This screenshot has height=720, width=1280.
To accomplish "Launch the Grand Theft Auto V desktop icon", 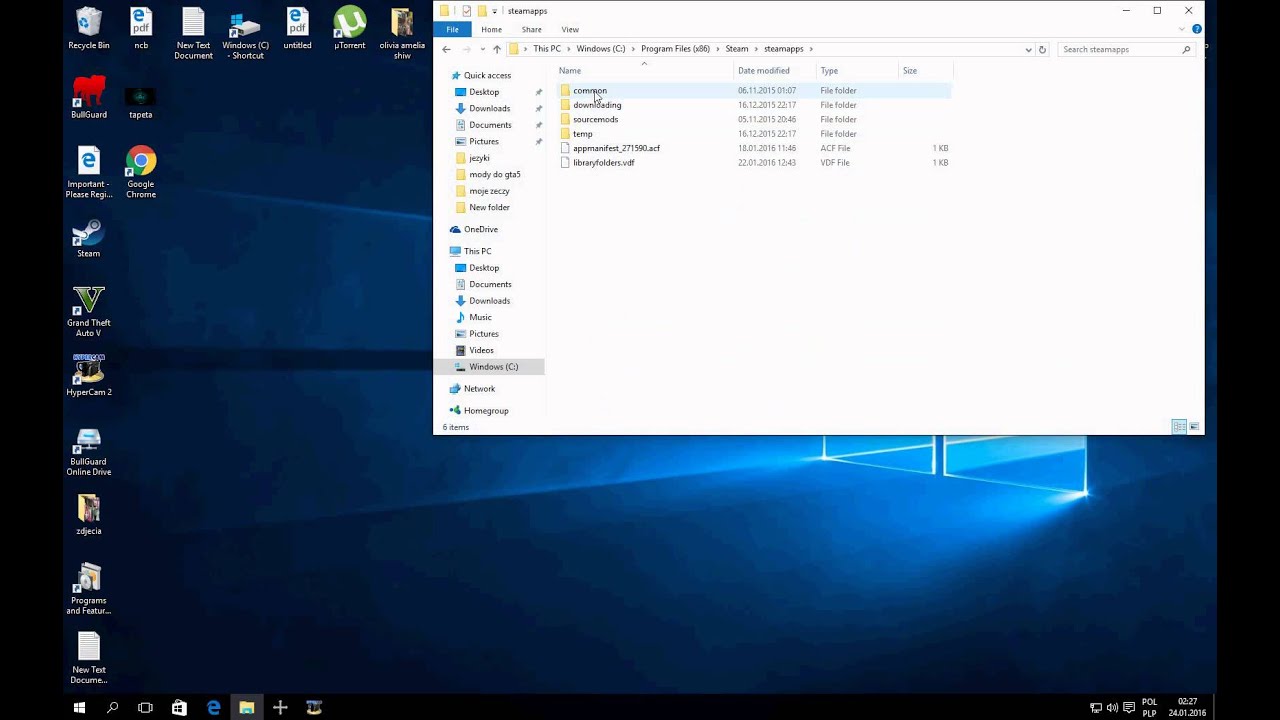I will (x=88, y=311).
